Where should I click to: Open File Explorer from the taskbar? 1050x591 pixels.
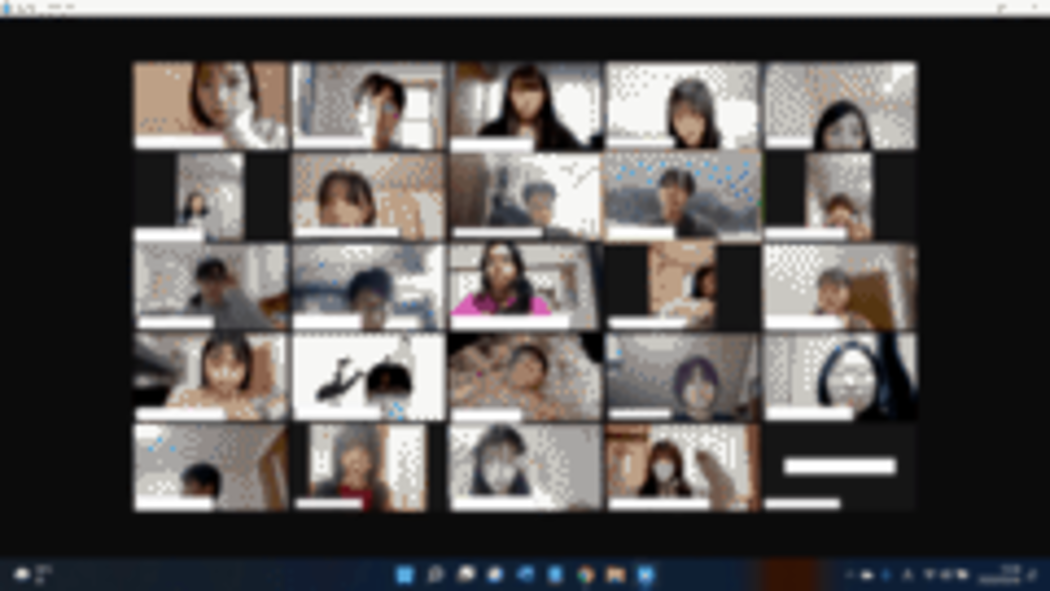[x=616, y=575]
